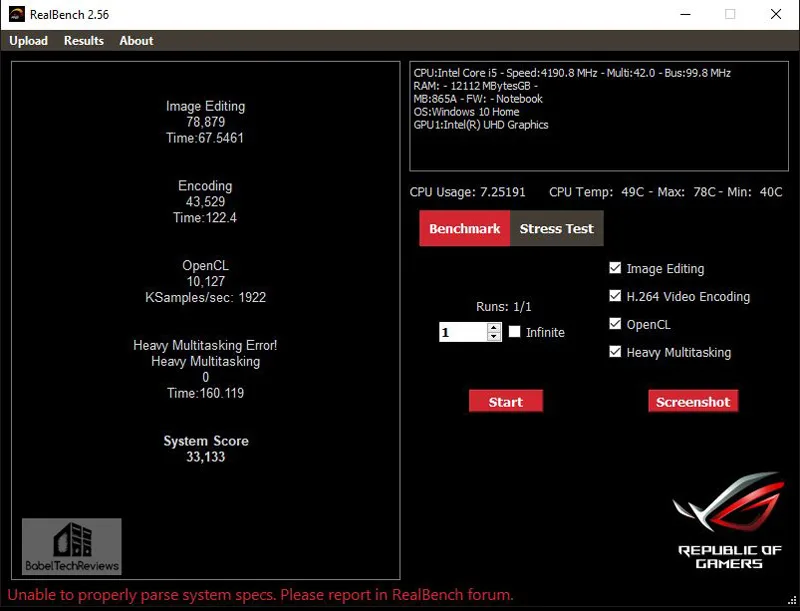Increase runs with the up arrow
The width and height of the screenshot is (800, 611).
(x=493, y=327)
